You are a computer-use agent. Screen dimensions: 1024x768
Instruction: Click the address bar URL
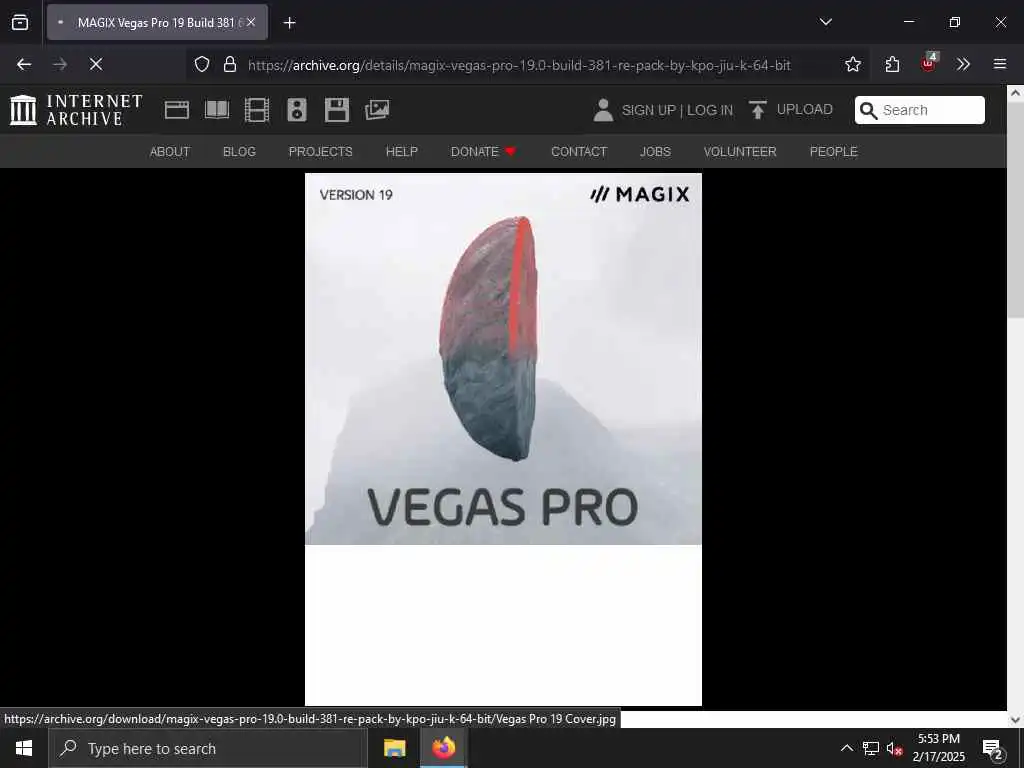(x=519, y=65)
